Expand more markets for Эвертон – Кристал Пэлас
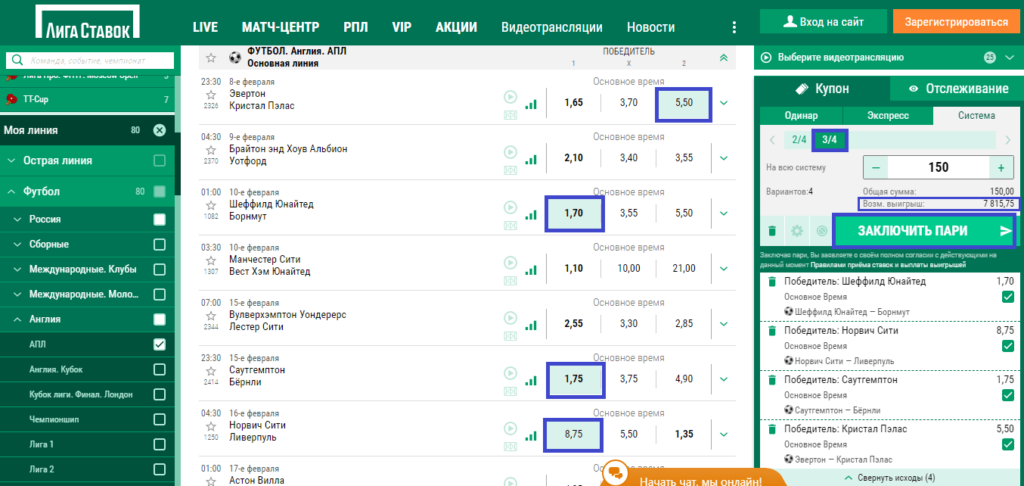This screenshot has width=1024, height=486. pyautogui.click(x=724, y=102)
